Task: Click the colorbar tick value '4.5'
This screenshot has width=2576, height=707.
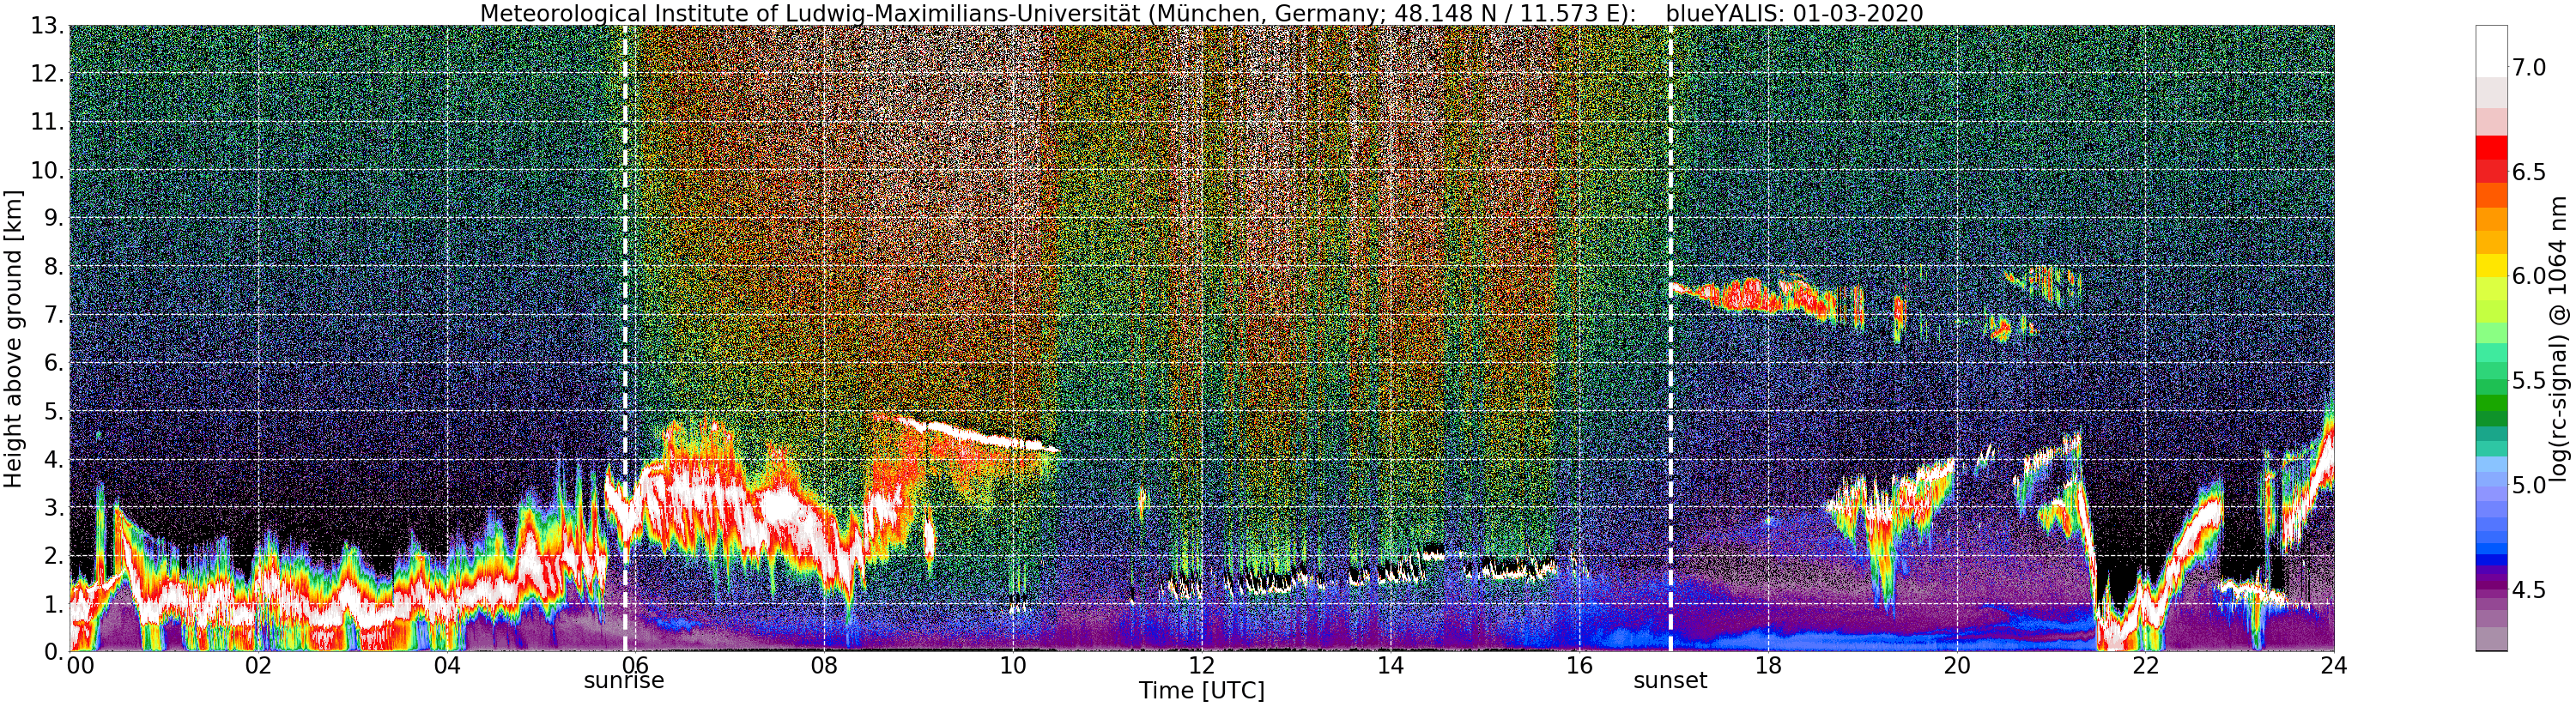Action: tap(2529, 590)
